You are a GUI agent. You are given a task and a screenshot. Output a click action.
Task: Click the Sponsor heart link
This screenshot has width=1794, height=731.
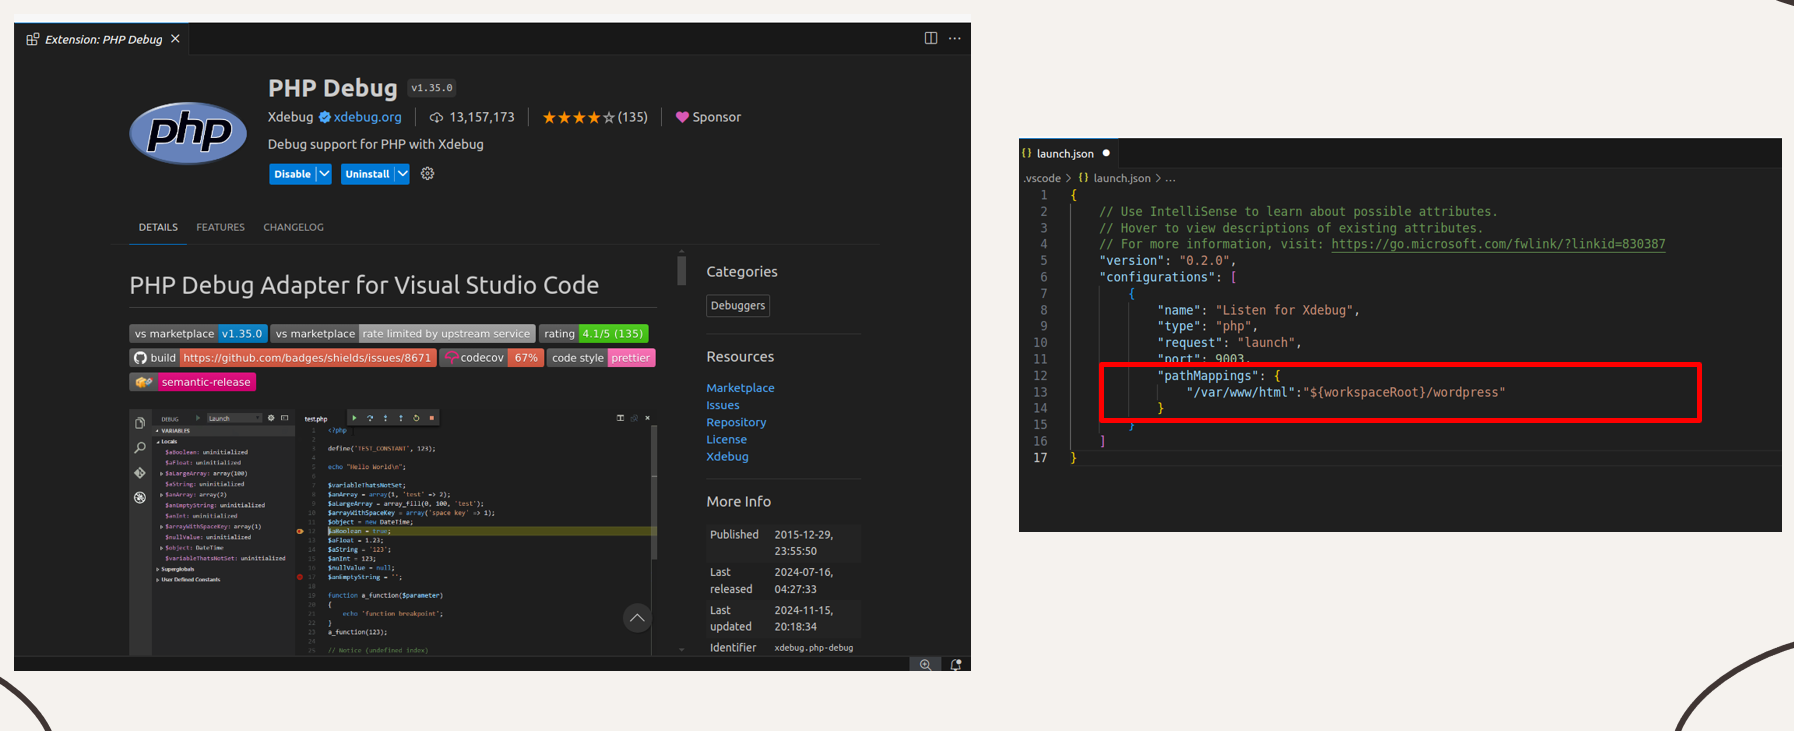[x=708, y=117]
